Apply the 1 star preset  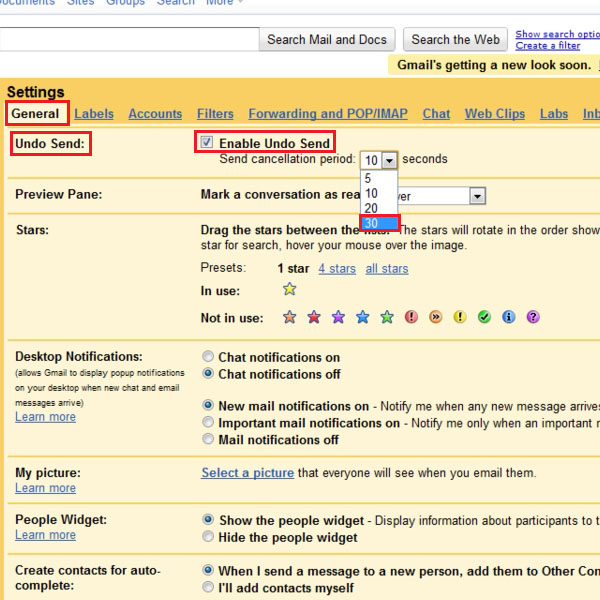click(293, 269)
